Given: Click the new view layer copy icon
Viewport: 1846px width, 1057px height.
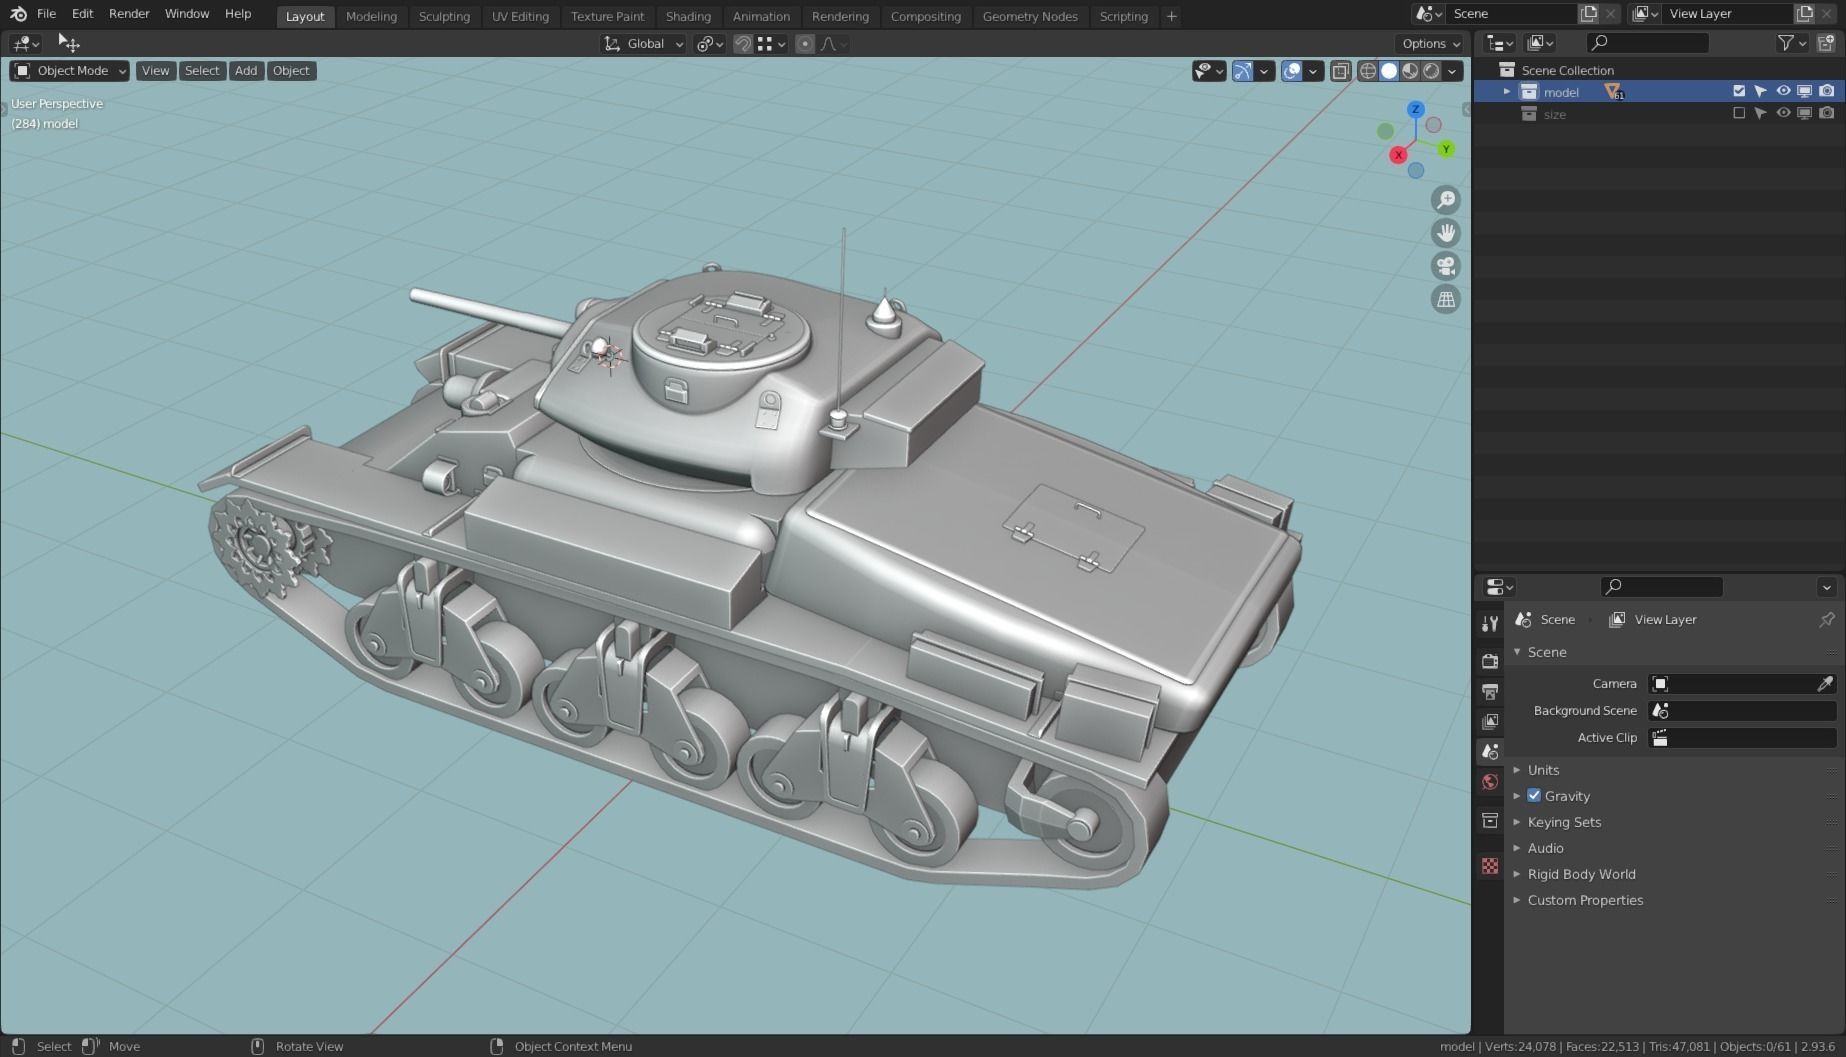Looking at the screenshot, I should [x=1804, y=14].
